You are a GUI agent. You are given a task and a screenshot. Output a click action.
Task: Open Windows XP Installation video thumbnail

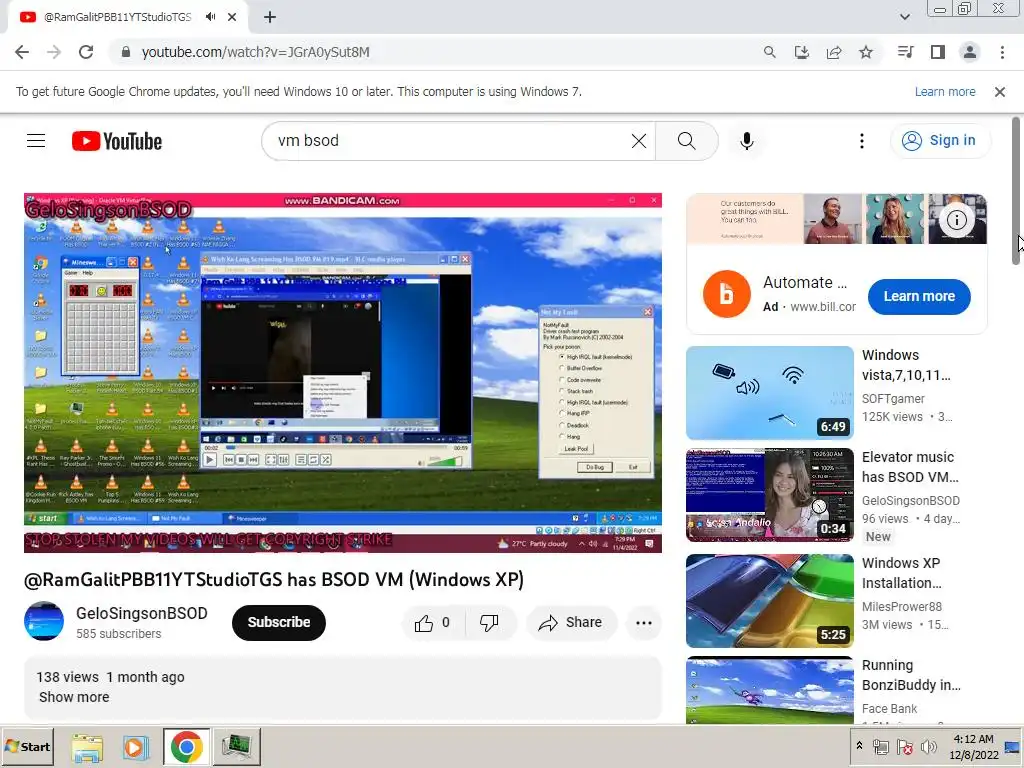coord(769,600)
